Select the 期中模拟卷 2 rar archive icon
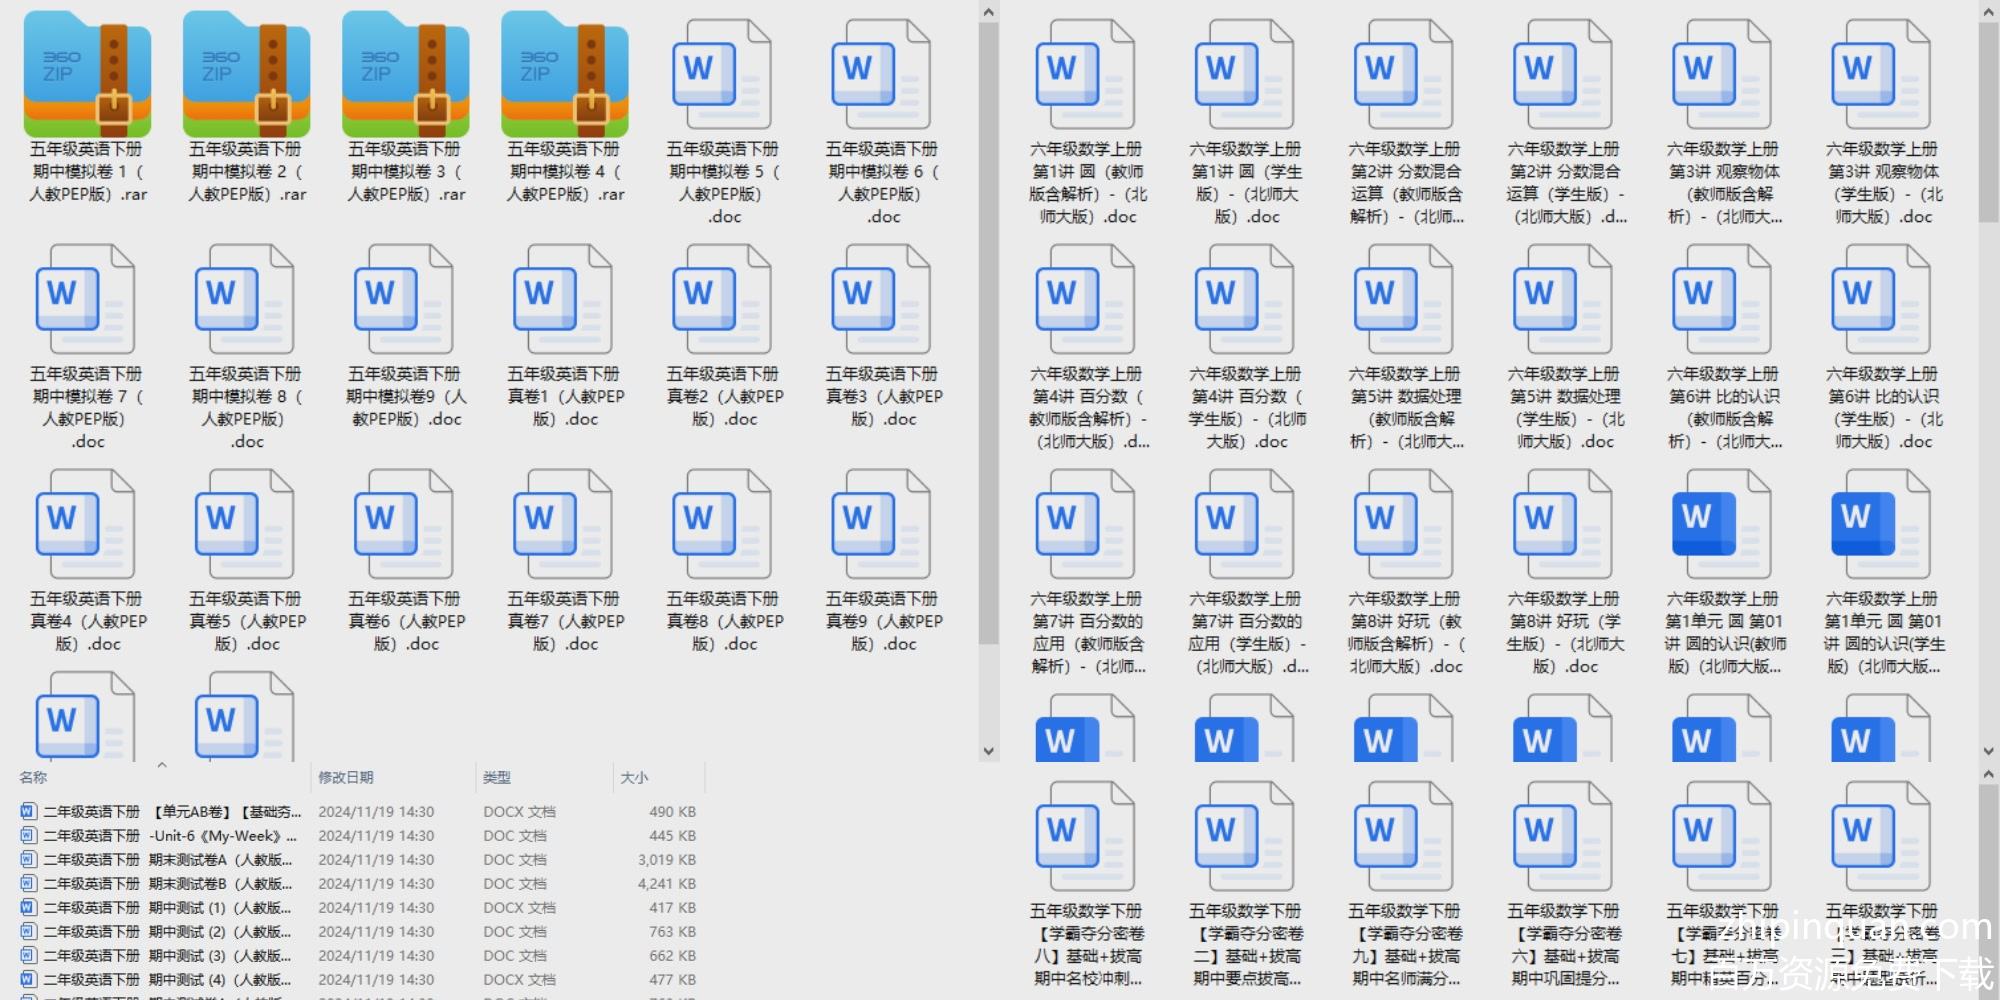This screenshot has height=1000, width=2000. point(246,74)
